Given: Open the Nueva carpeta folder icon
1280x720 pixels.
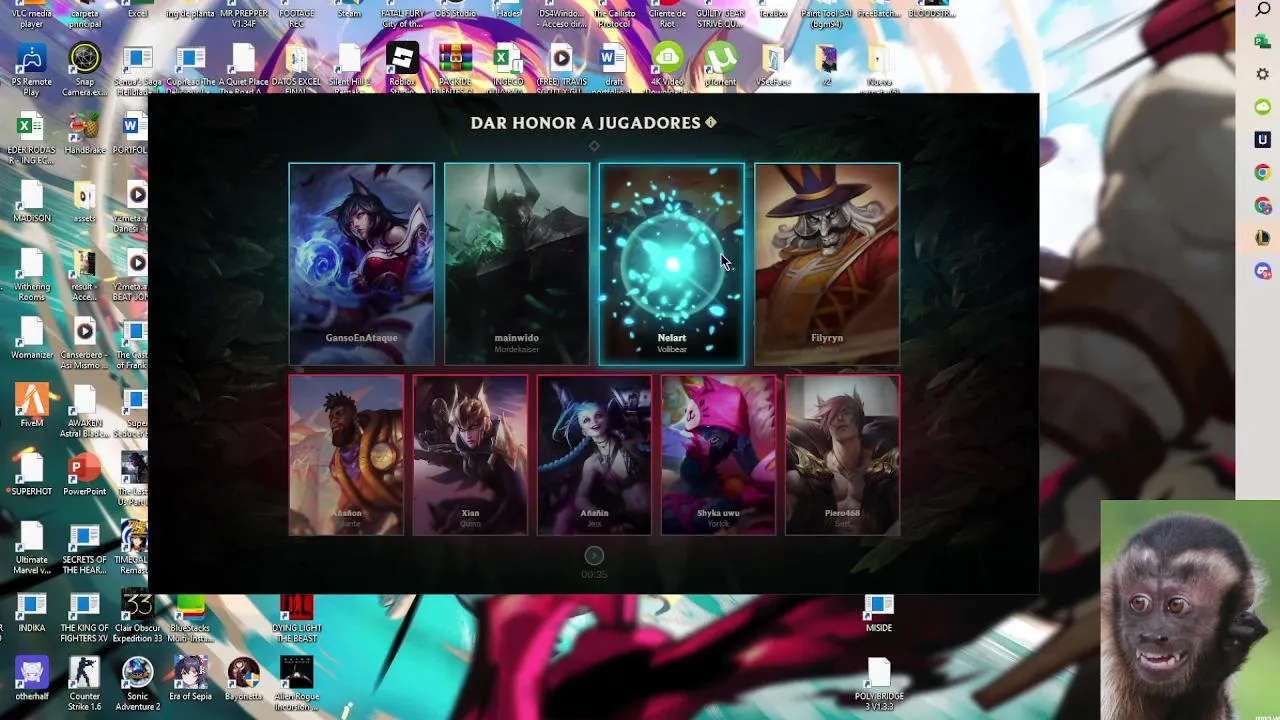Looking at the screenshot, I should point(879,69).
